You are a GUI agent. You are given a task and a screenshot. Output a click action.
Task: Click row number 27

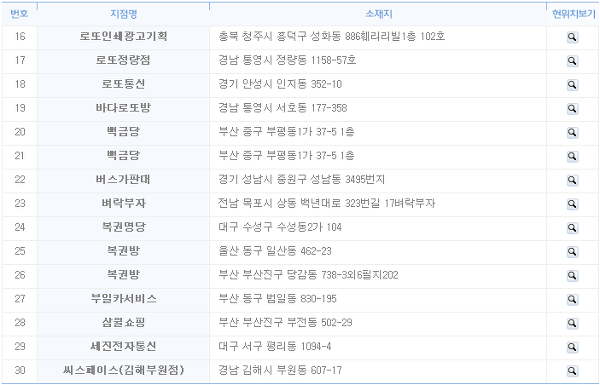(20, 299)
